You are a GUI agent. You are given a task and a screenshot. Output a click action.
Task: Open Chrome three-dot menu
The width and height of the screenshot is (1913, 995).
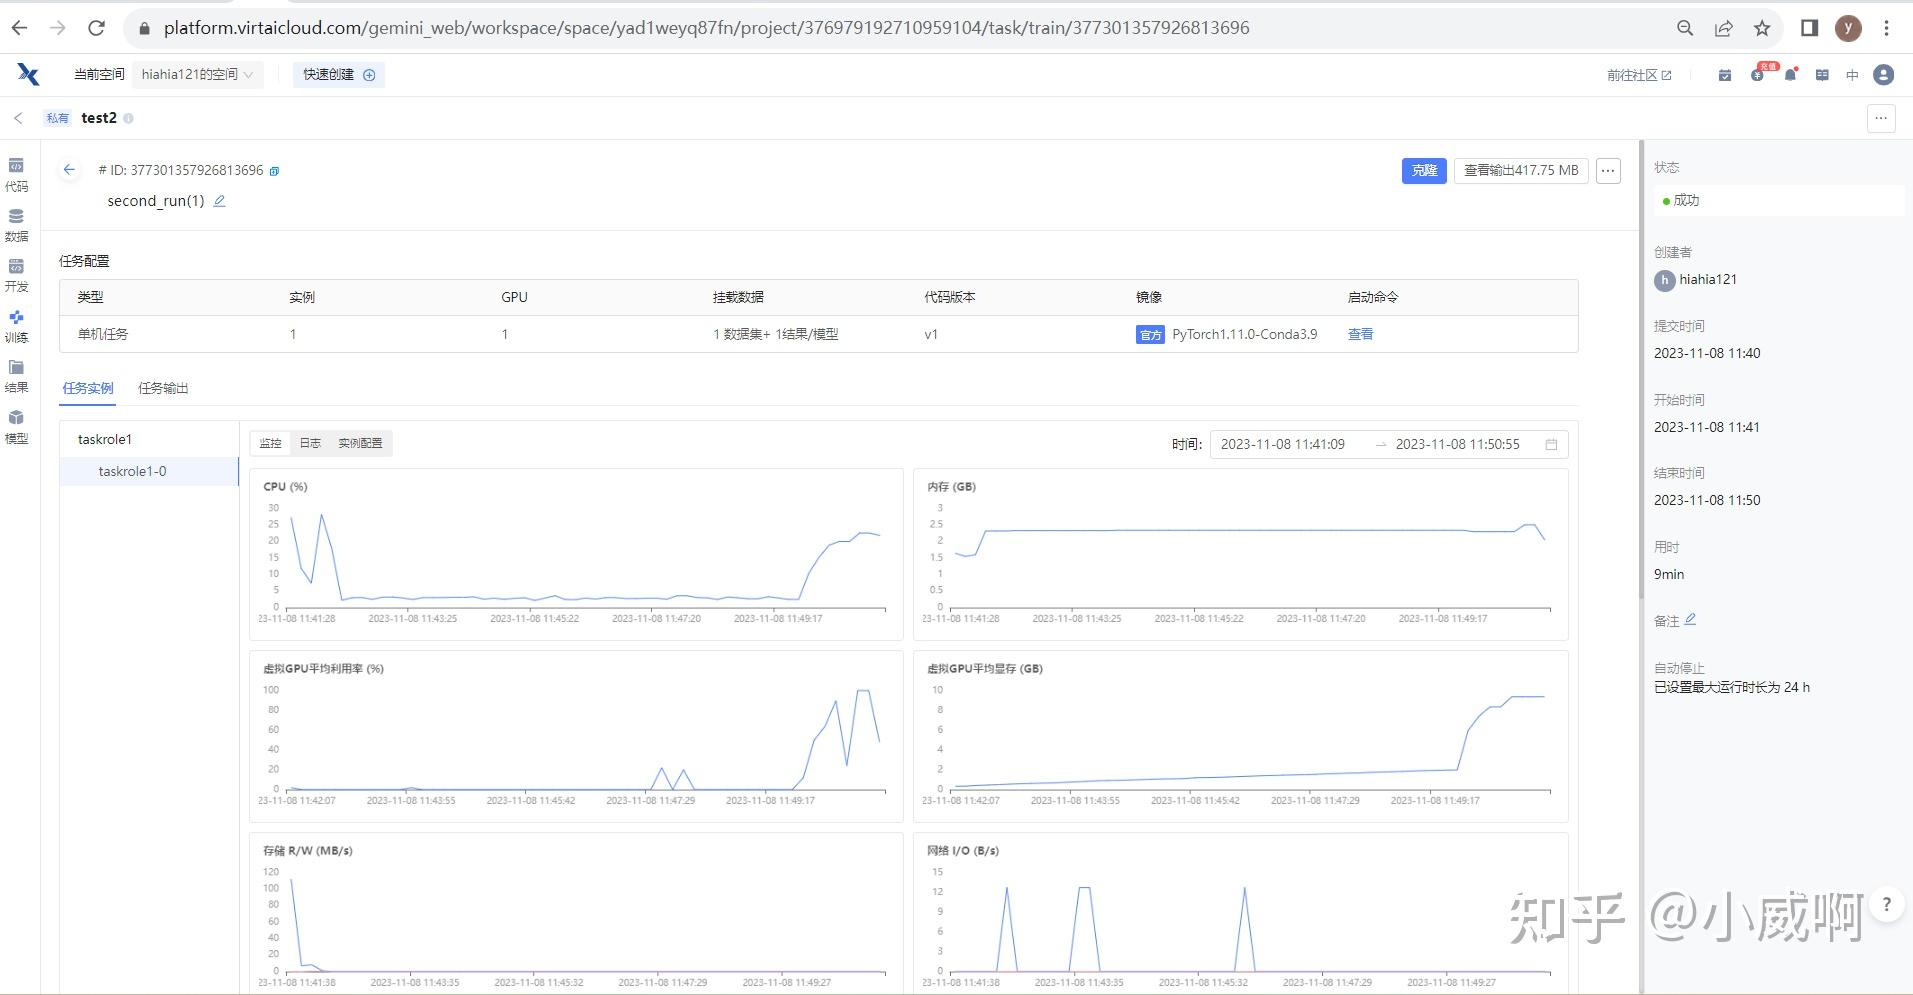1886,28
